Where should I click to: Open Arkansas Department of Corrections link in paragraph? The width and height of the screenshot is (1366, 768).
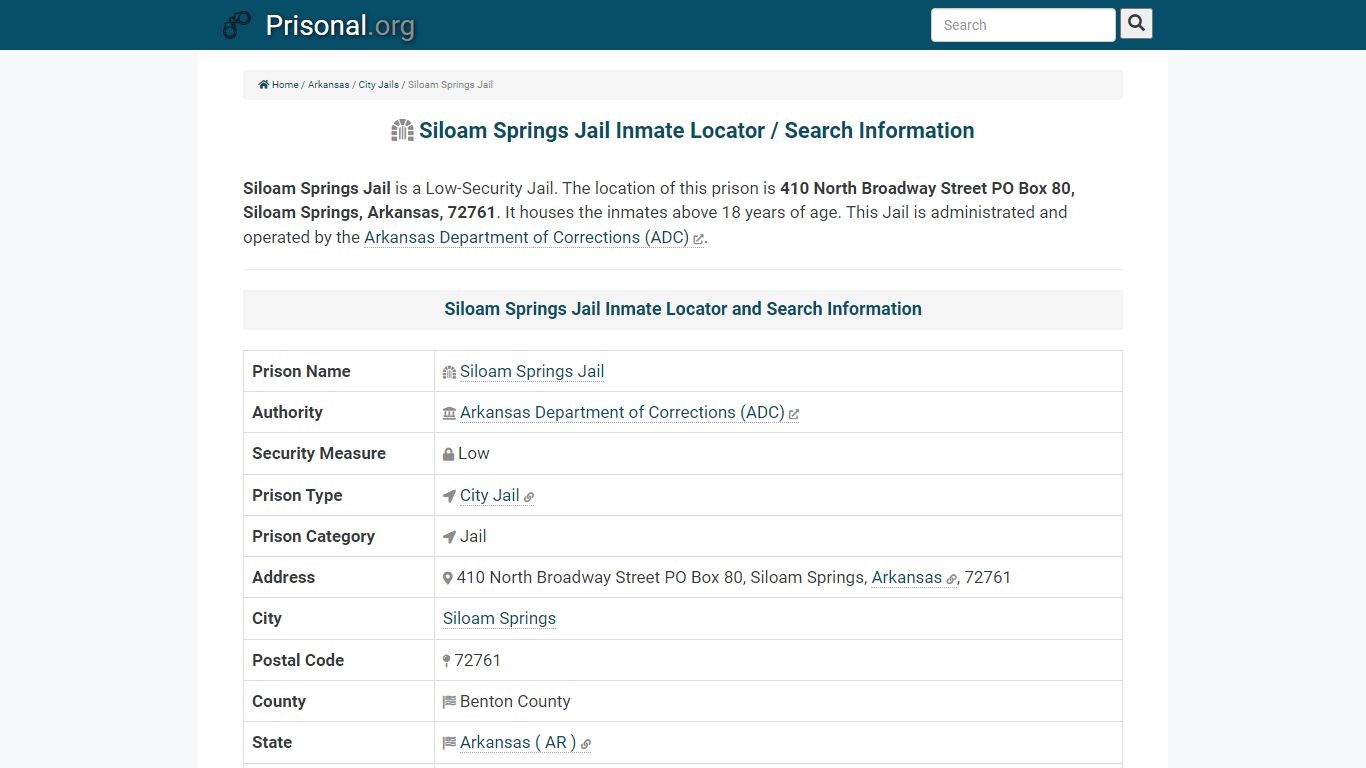coord(526,237)
